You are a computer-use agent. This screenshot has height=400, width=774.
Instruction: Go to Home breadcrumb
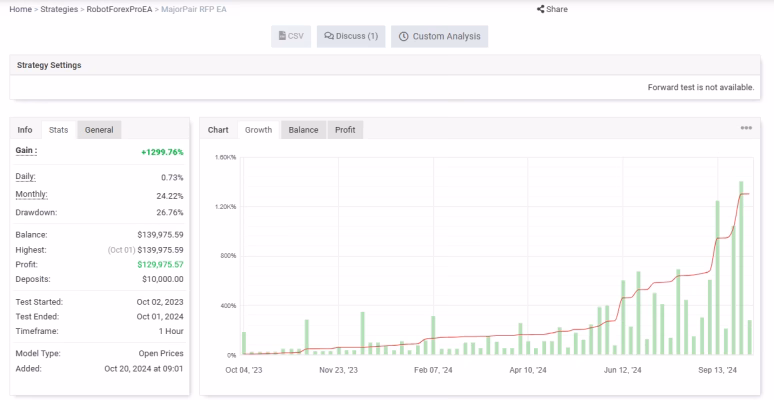pyautogui.click(x=20, y=9)
